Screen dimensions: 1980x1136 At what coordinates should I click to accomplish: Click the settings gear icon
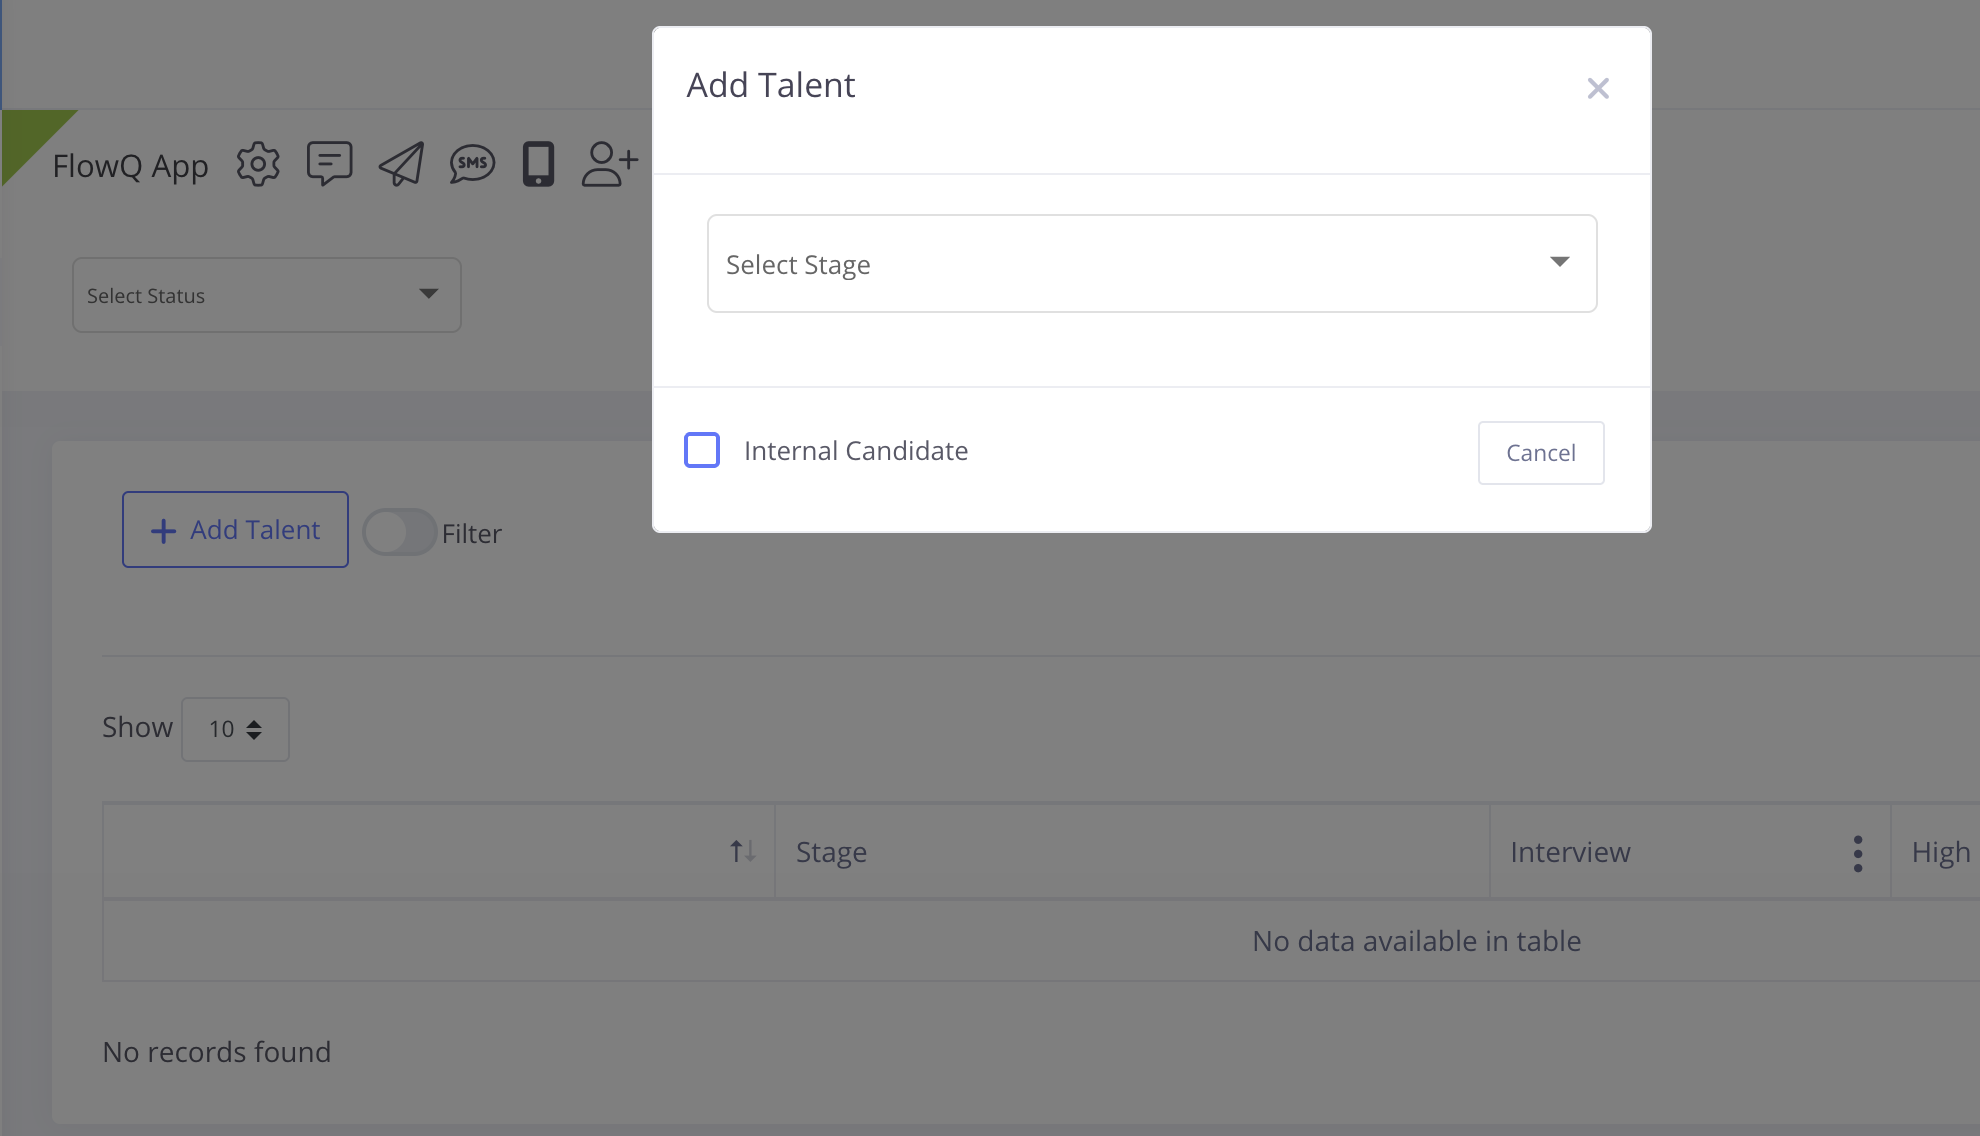point(258,164)
